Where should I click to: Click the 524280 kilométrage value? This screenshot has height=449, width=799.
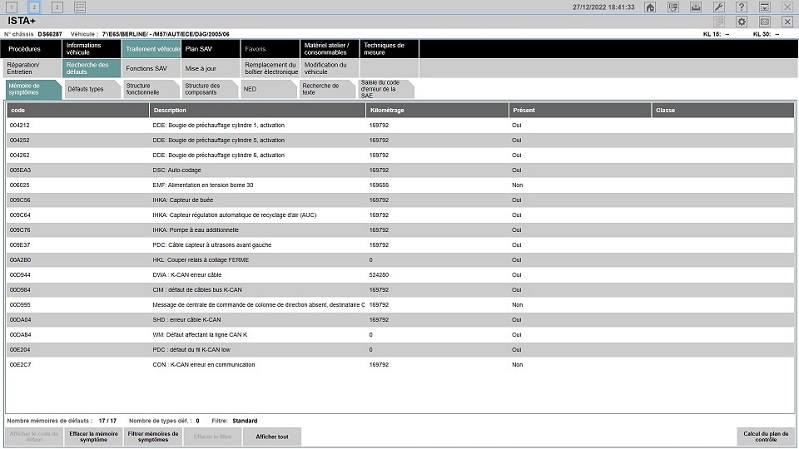point(379,275)
